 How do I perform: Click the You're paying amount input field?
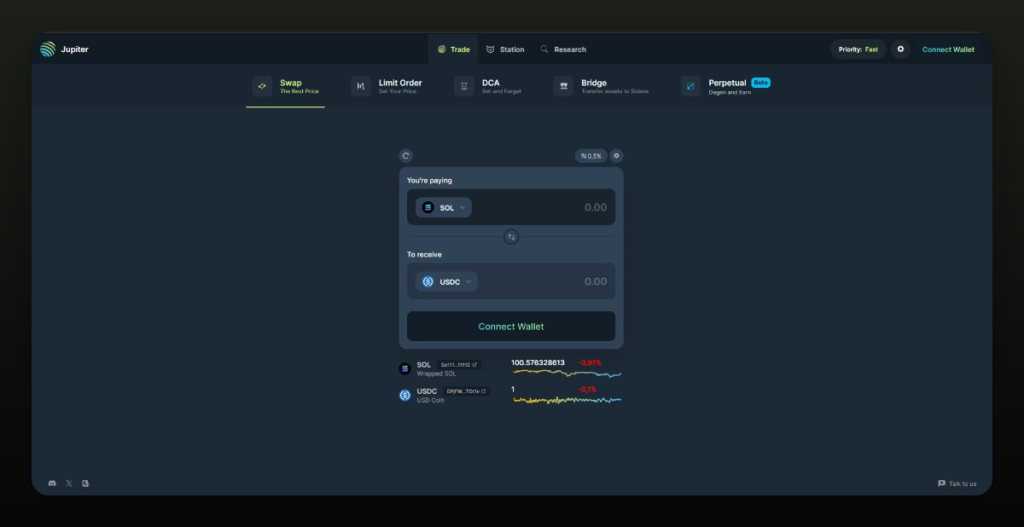tap(560, 208)
